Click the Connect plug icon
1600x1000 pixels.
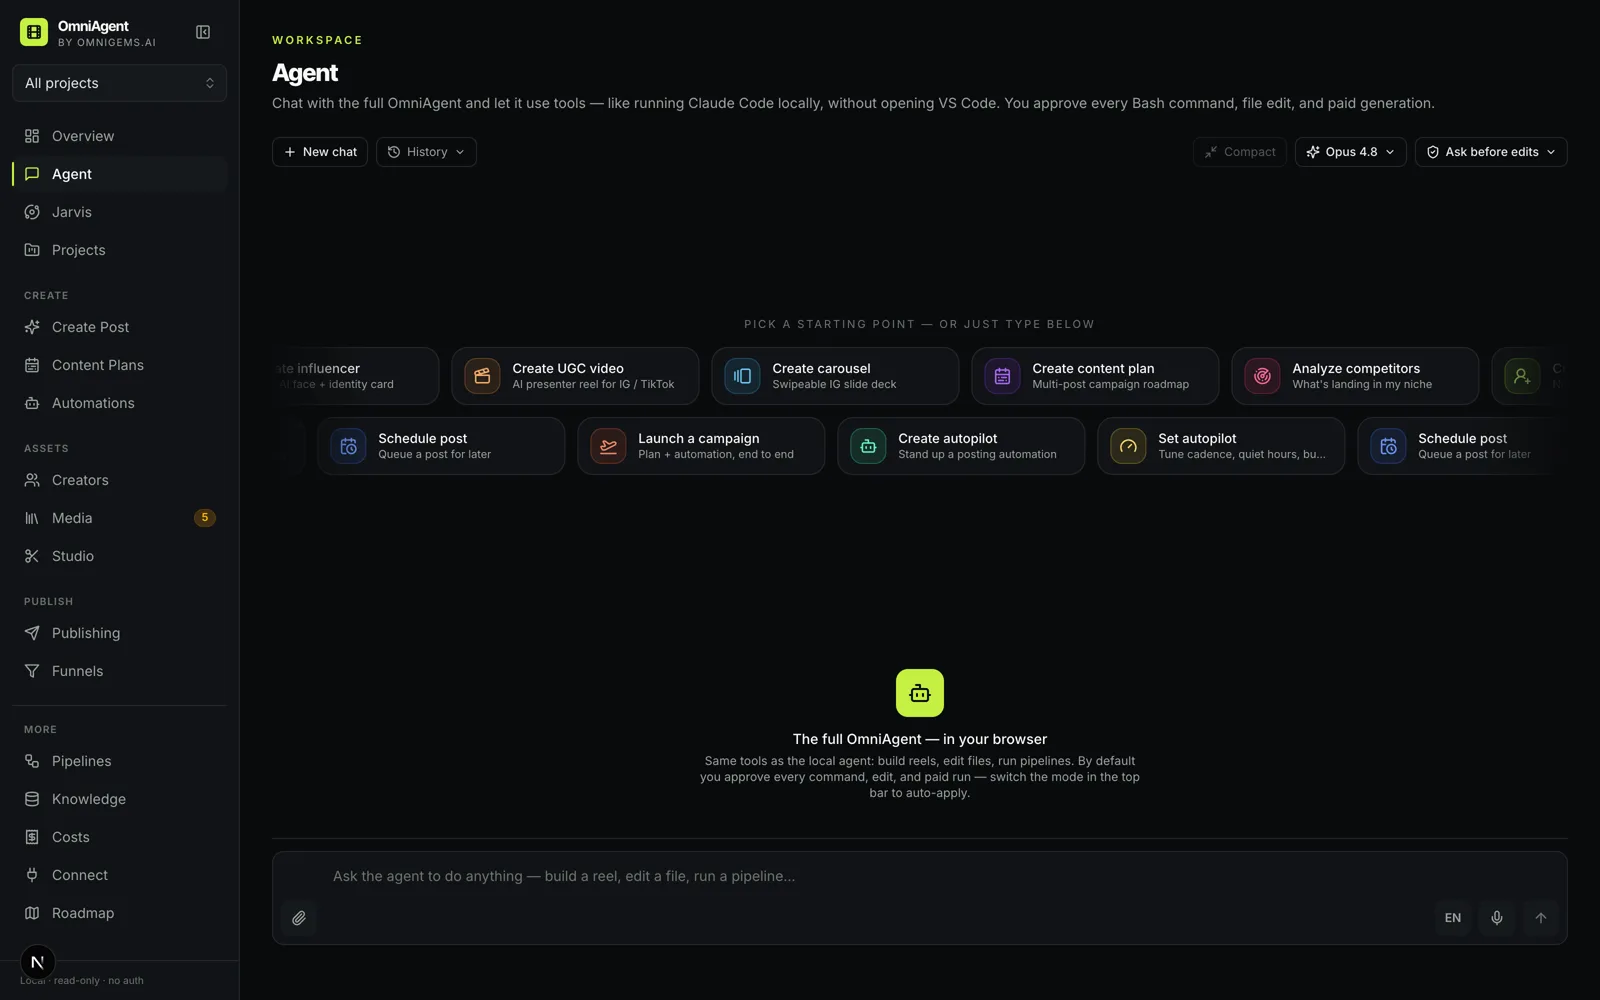pyautogui.click(x=32, y=875)
